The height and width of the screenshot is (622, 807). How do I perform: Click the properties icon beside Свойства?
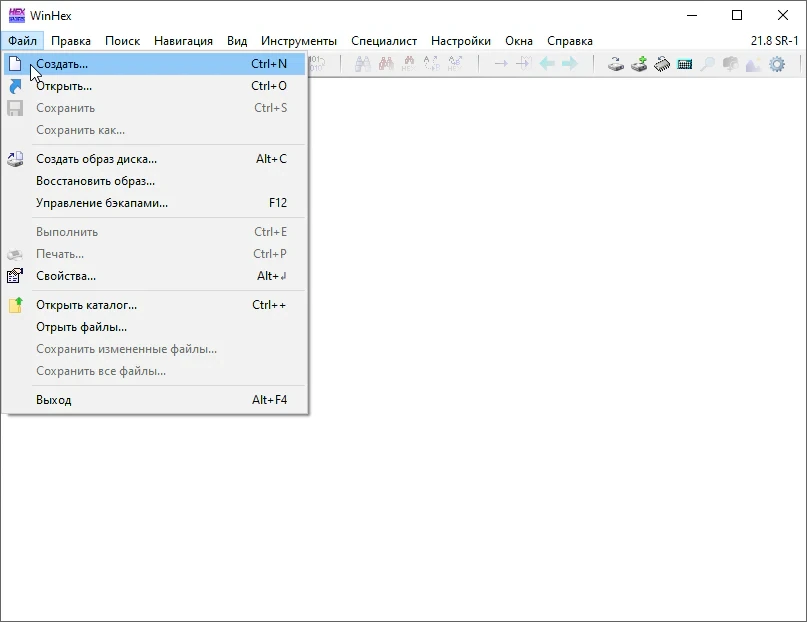pyautogui.click(x=15, y=276)
